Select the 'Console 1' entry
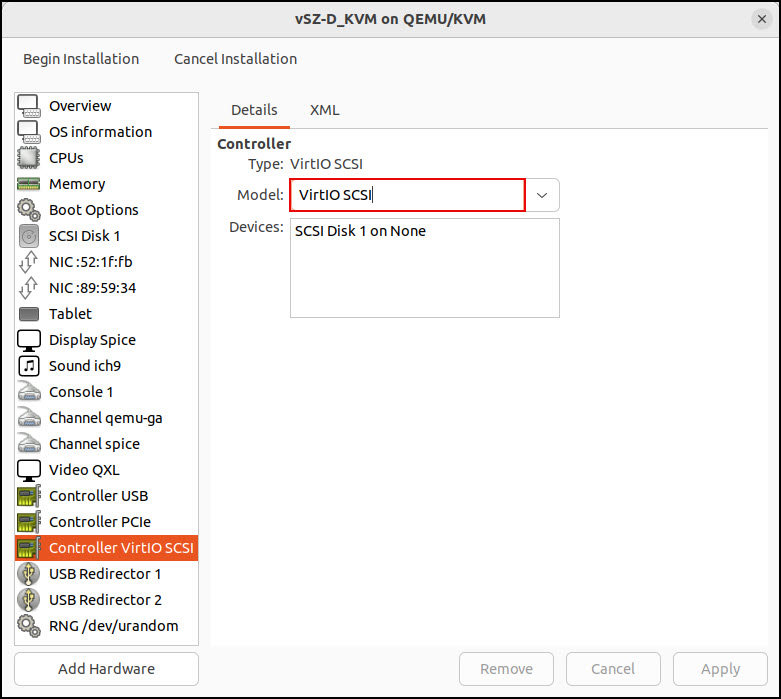The height and width of the screenshot is (699, 781). pyautogui.click(x=81, y=392)
